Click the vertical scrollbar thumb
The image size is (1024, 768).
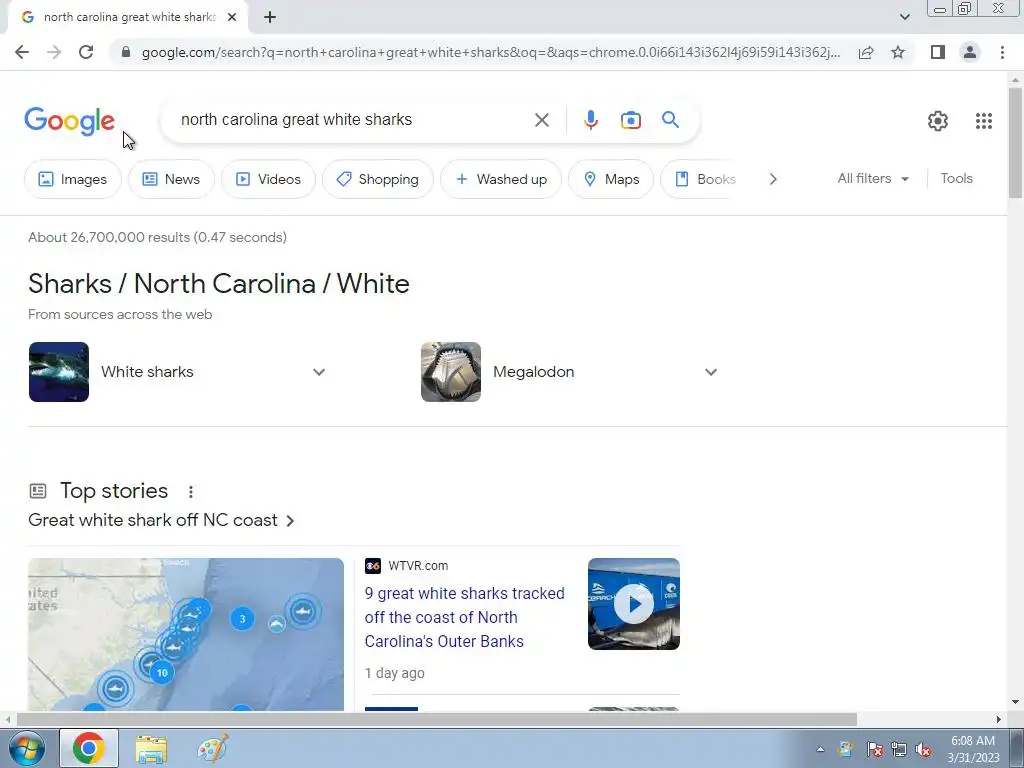coord(1015,142)
